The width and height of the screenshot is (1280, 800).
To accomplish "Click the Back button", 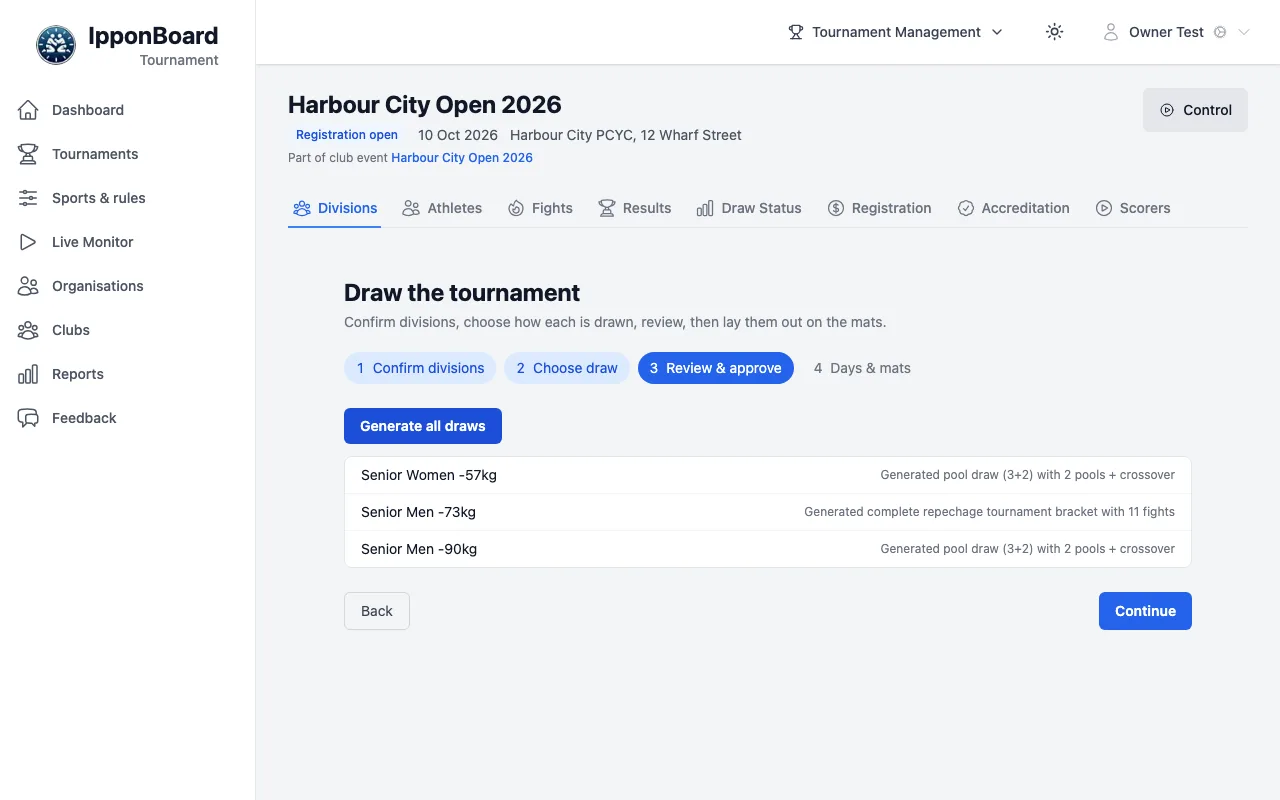I will (x=377, y=611).
